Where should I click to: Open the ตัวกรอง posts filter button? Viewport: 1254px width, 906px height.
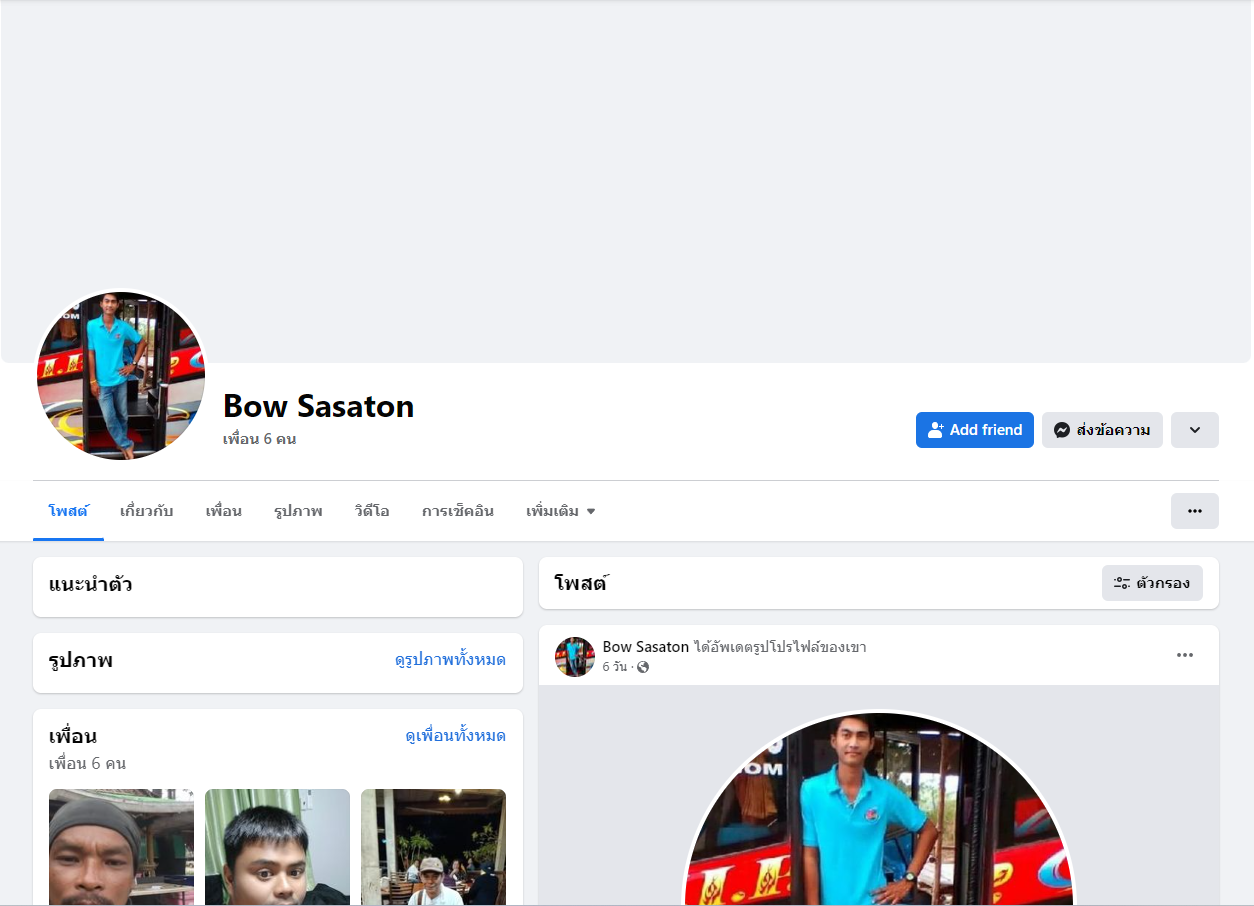point(1152,583)
